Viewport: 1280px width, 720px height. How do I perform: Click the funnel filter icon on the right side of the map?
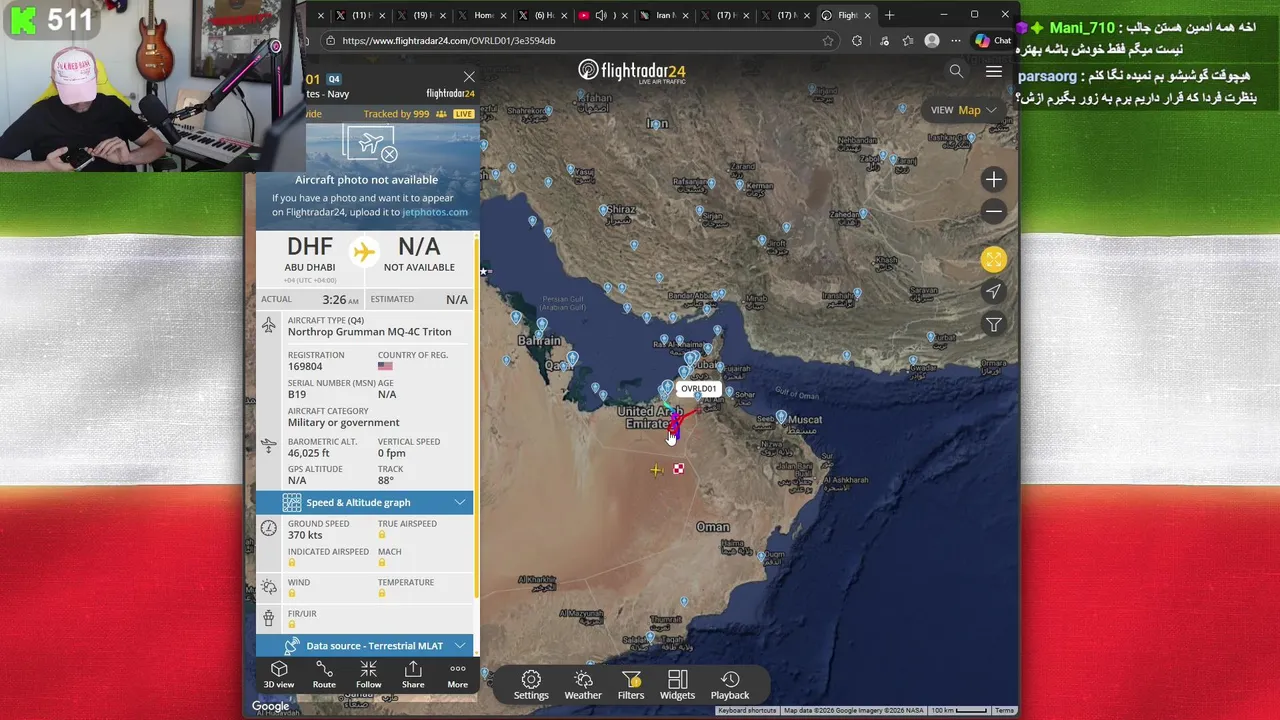[x=993, y=324]
